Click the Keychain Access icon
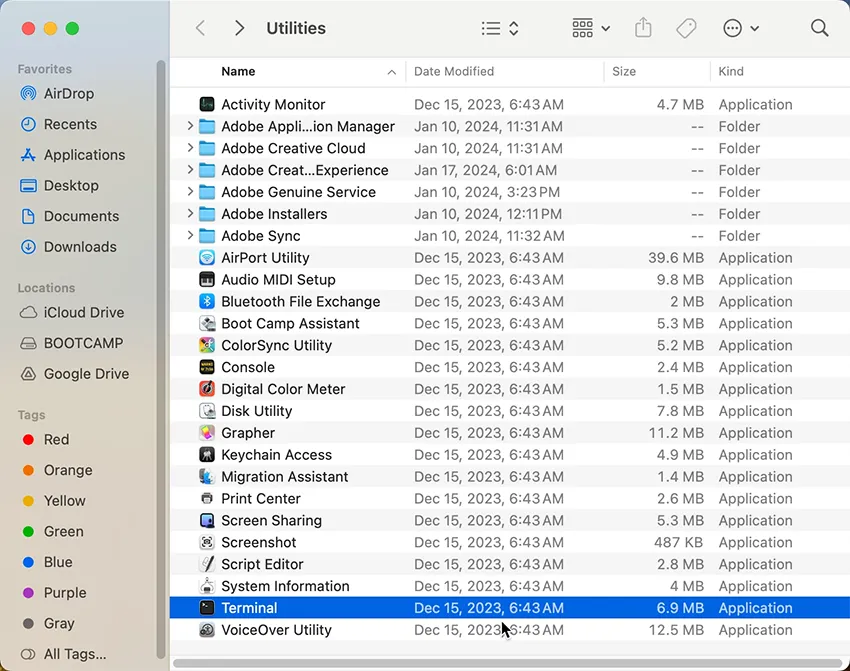The height and width of the screenshot is (671, 850). point(207,454)
